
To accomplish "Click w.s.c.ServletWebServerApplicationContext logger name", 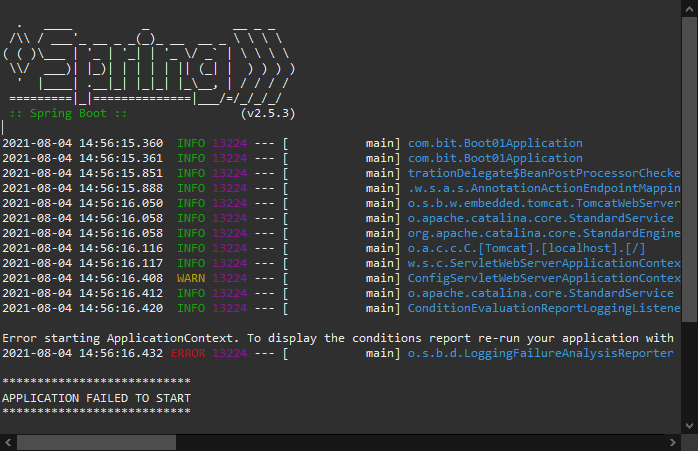I will pos(544,263).
